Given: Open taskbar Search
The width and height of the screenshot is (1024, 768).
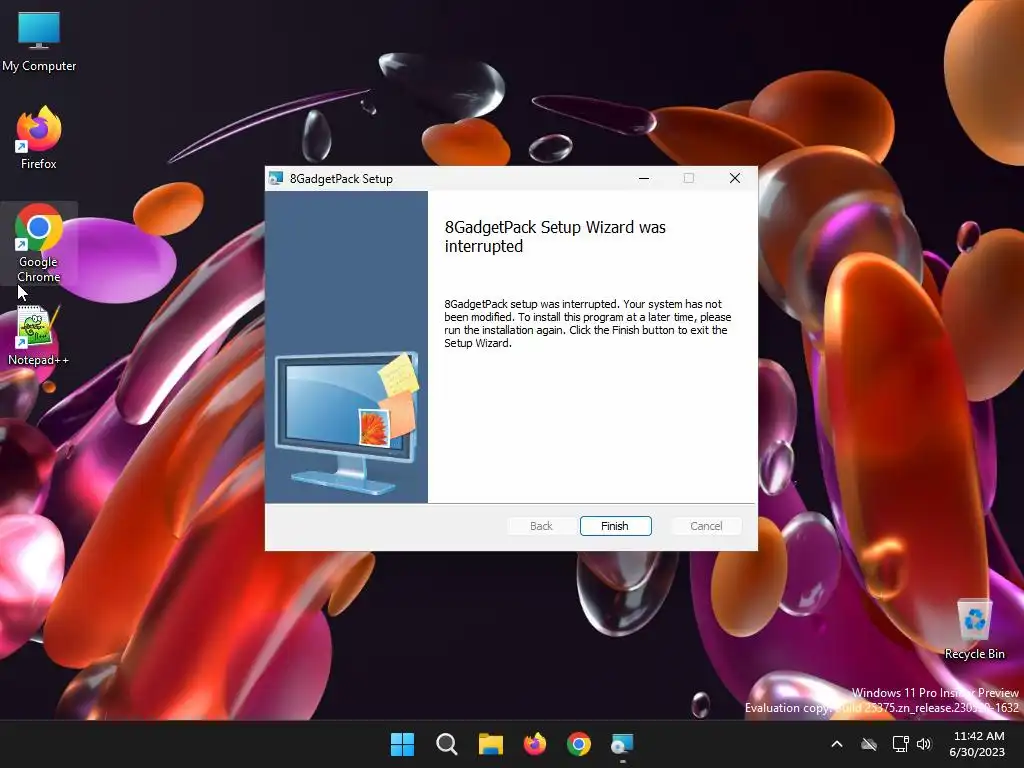Looking at the screenshot, I should 447,744.
